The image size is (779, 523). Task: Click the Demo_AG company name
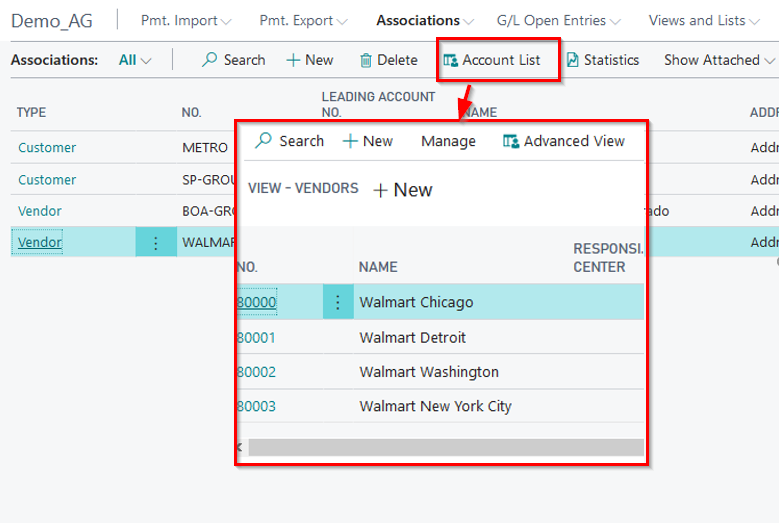(x=52, y=21)
